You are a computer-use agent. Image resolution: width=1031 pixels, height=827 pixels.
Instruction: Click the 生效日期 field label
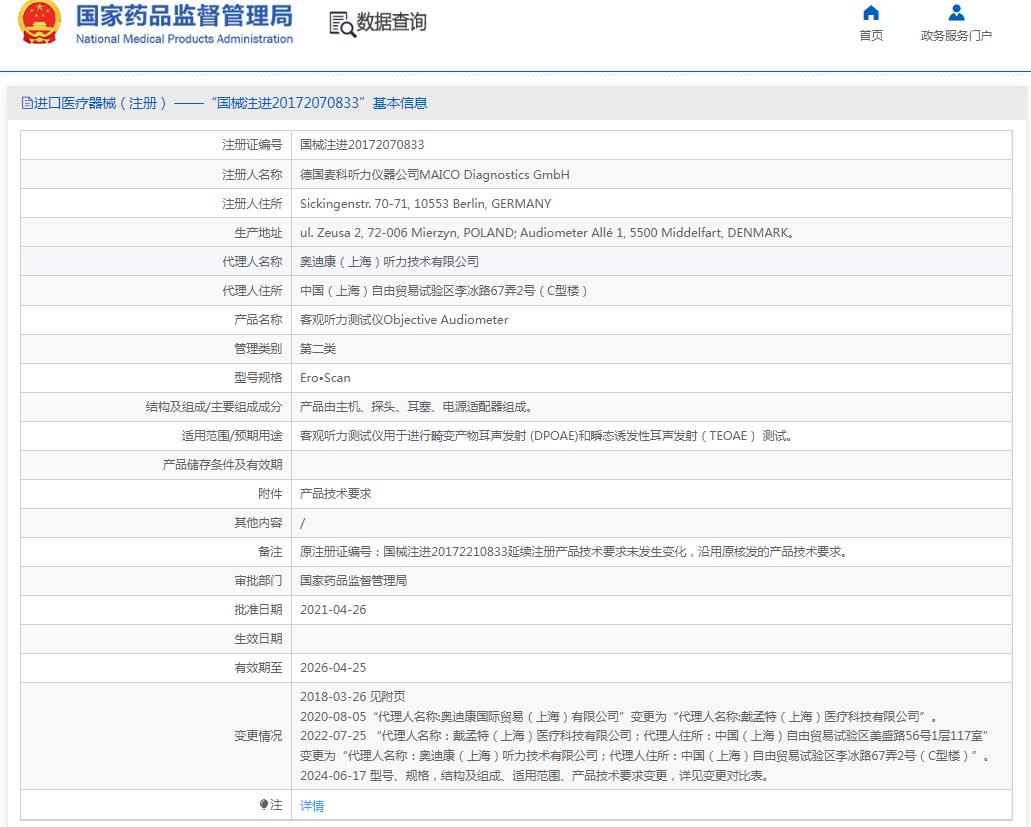click(x=258, y=638)
